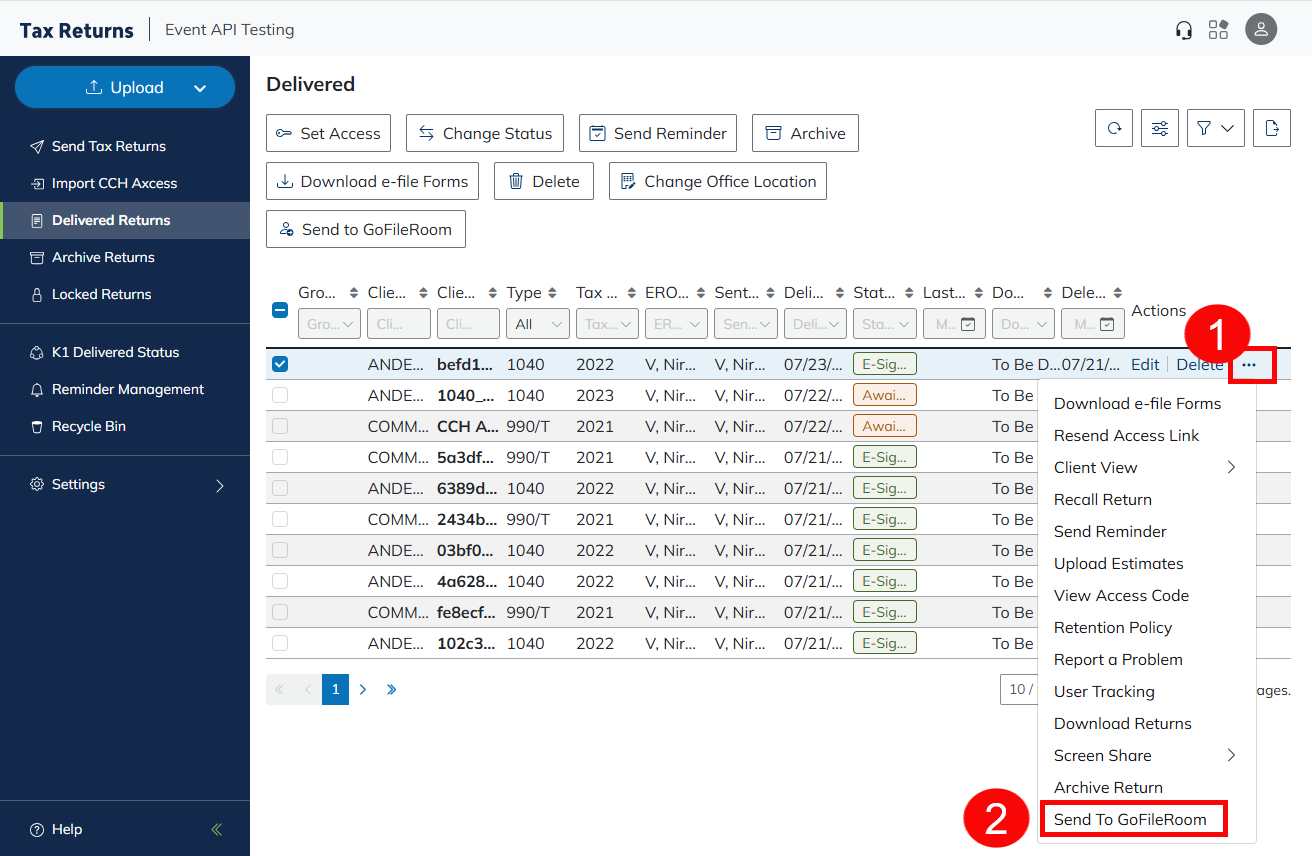
Task: Toggle the select-all header checkbox
Action: 280,310
